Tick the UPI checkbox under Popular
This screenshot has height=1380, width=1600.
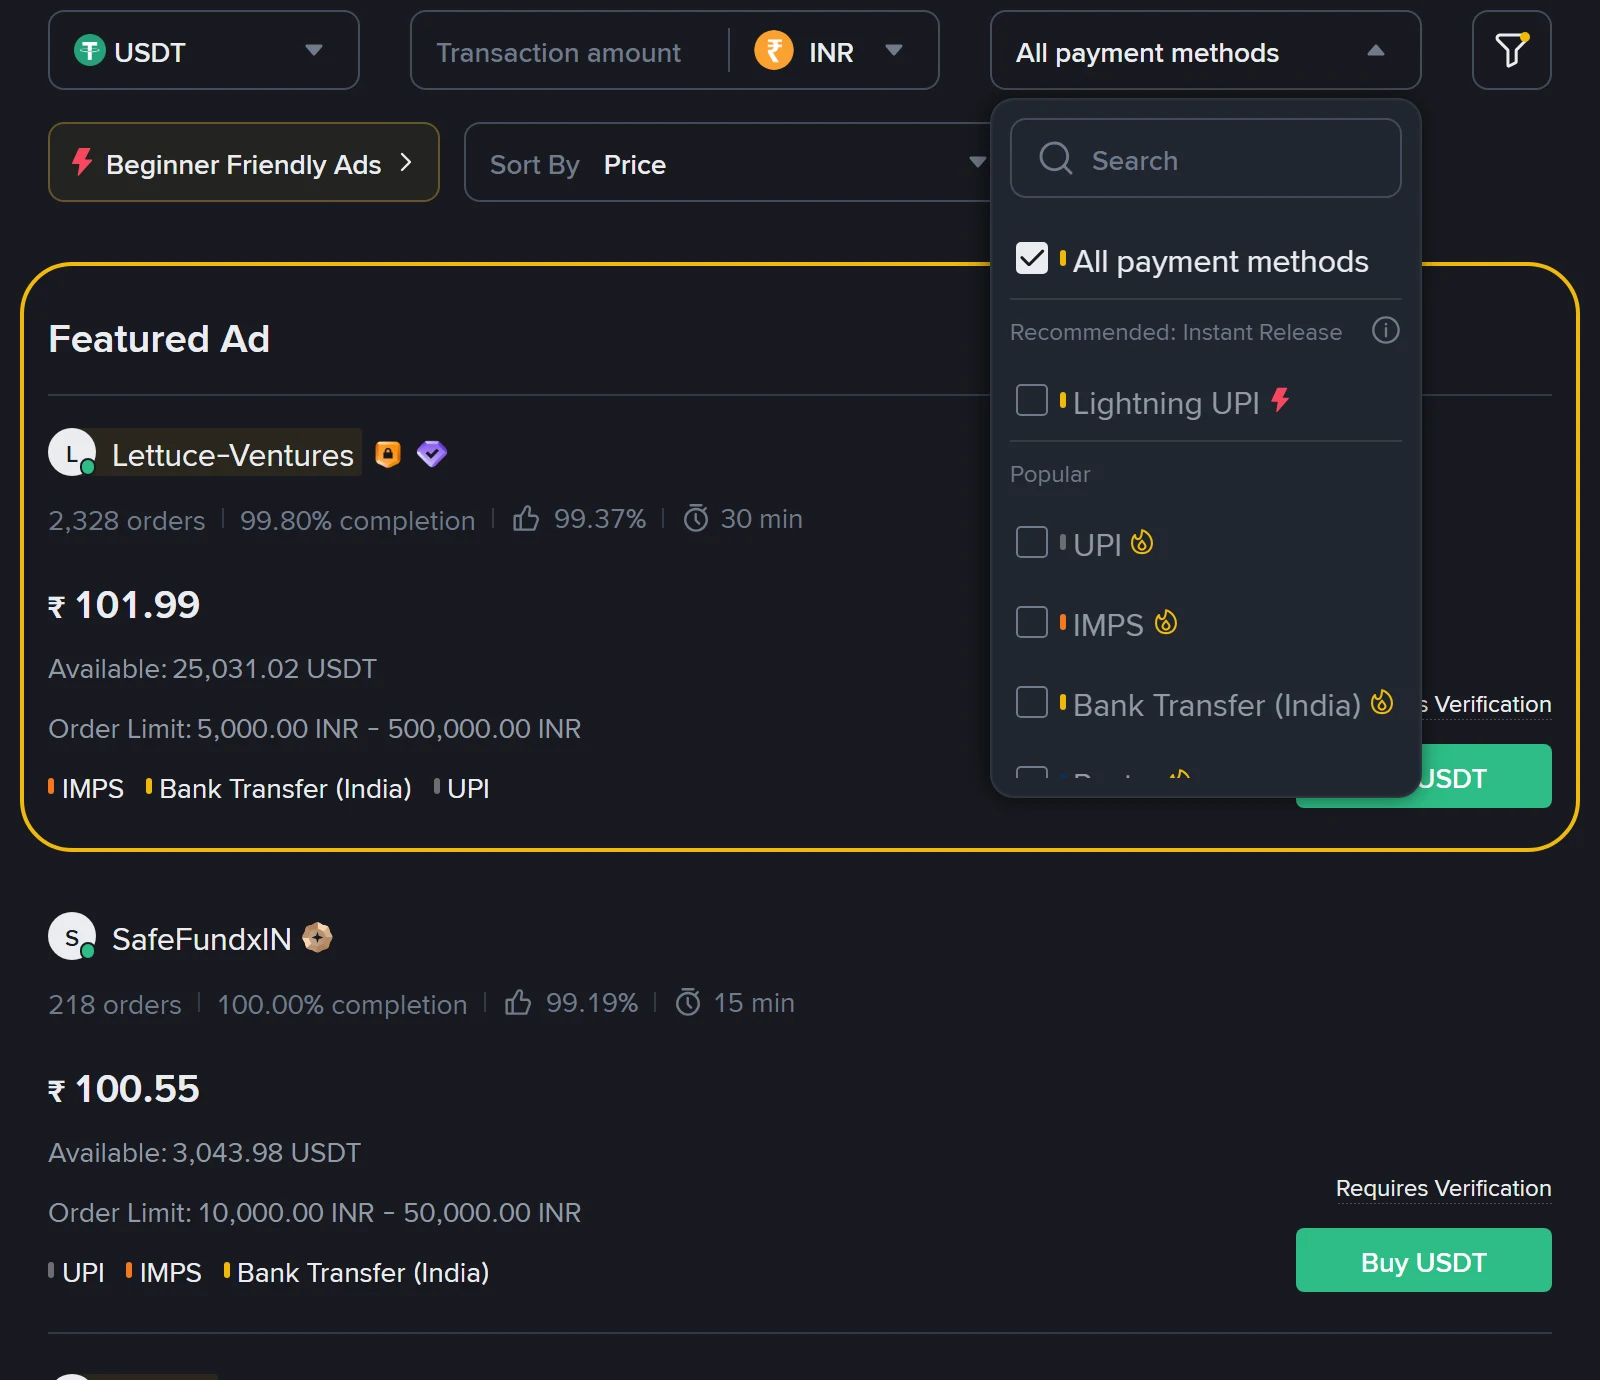[x=1032, y=542]
